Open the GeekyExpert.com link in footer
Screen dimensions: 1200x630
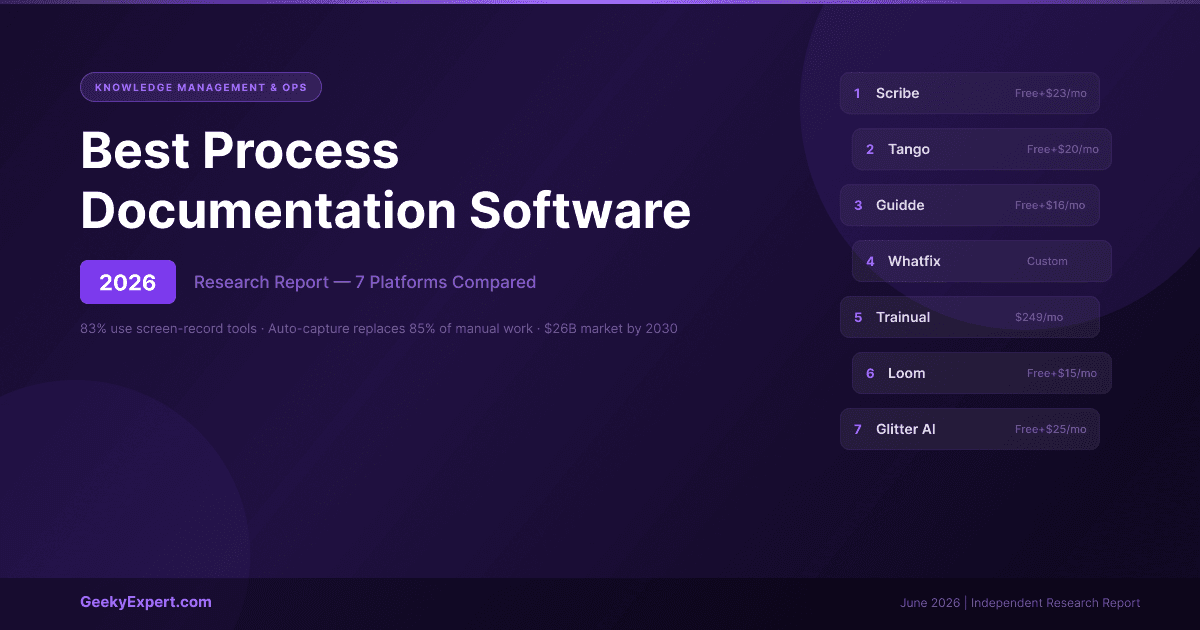[x=146, y=602]
